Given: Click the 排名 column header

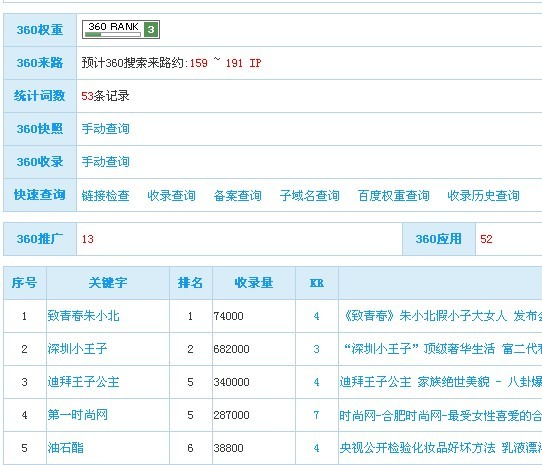Looking at the screenshot, I should 190,283.
